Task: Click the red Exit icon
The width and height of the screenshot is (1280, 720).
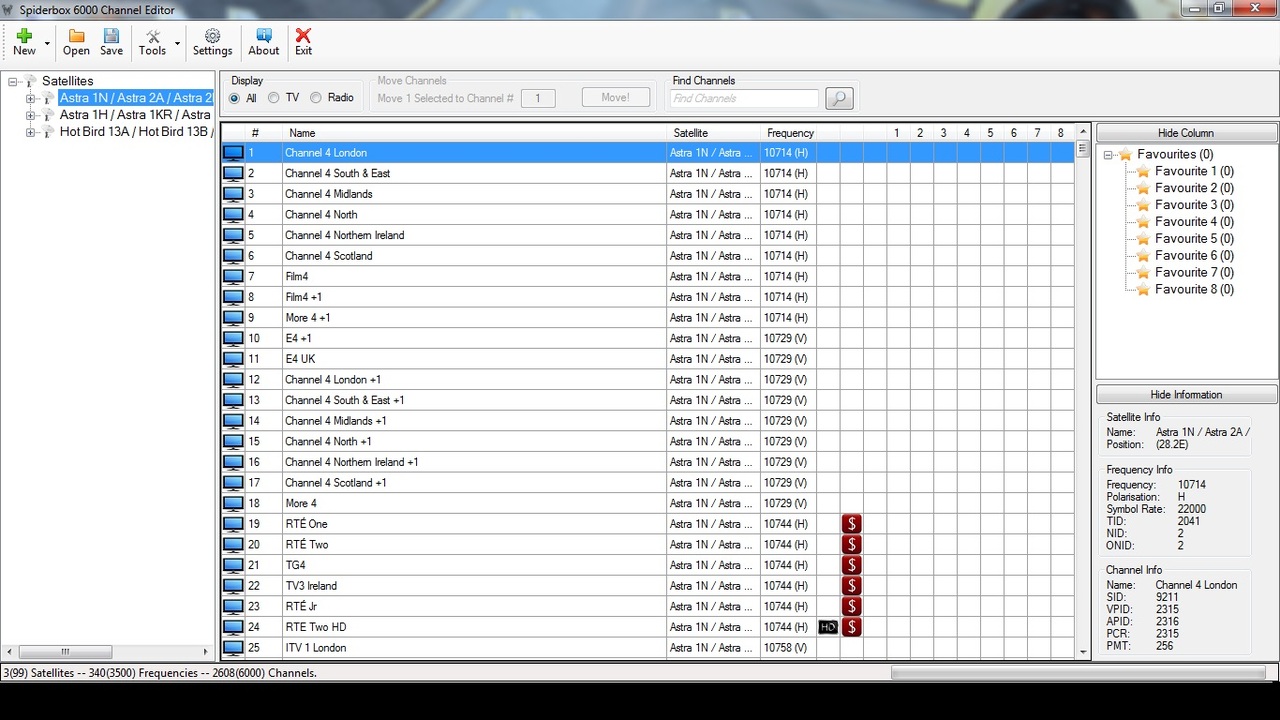Action: coord(303,37)
